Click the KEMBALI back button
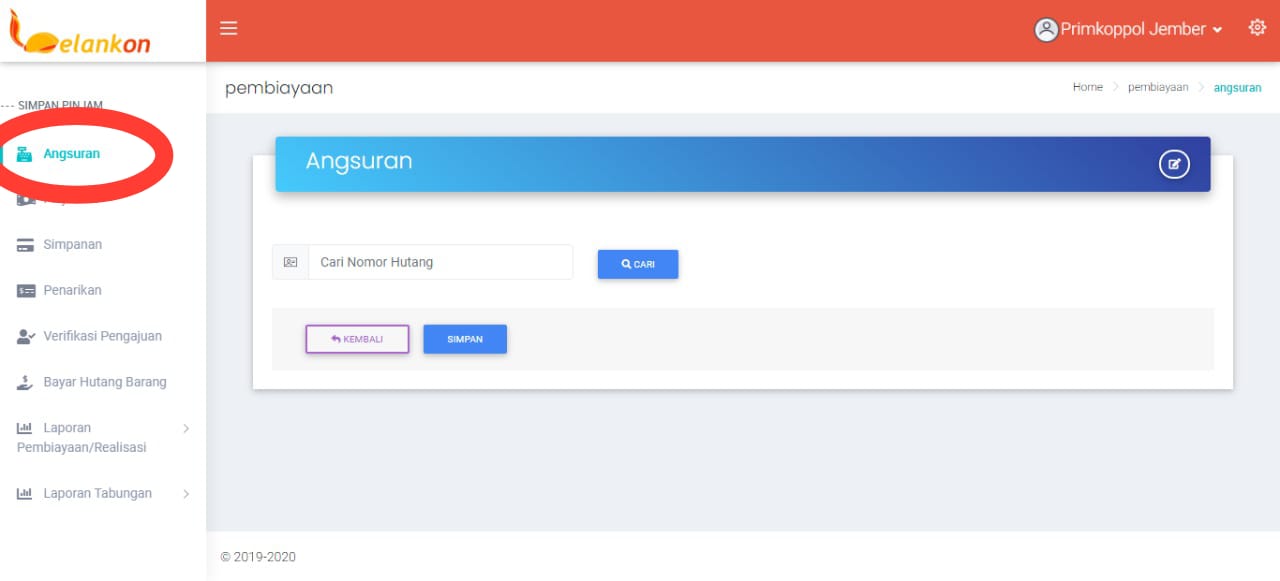Image resolution: width=1280 pixels, height=581 pixels. (x=357, y=339)
